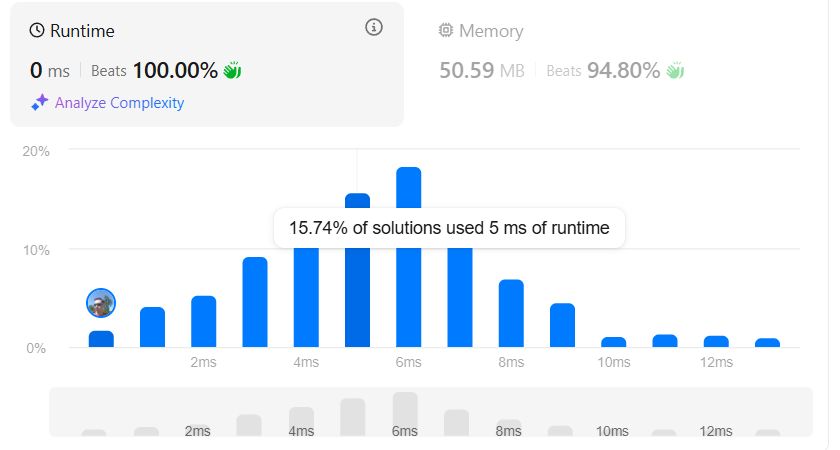This screenshot has height=450, width=840.
Task: Click the 0ms bar under the avatar
Action: point(101,339)
